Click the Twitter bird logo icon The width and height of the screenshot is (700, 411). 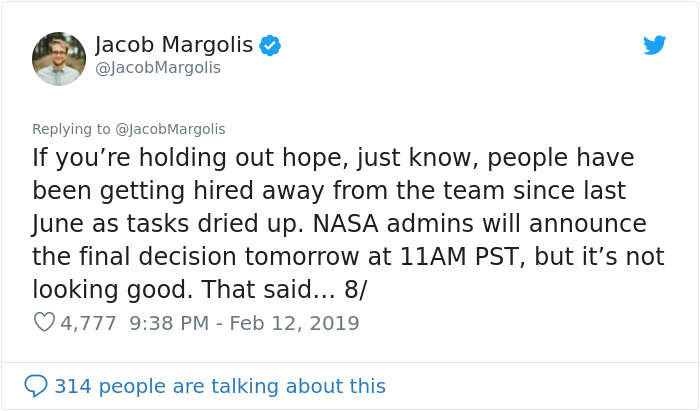(x=654, y=45)
